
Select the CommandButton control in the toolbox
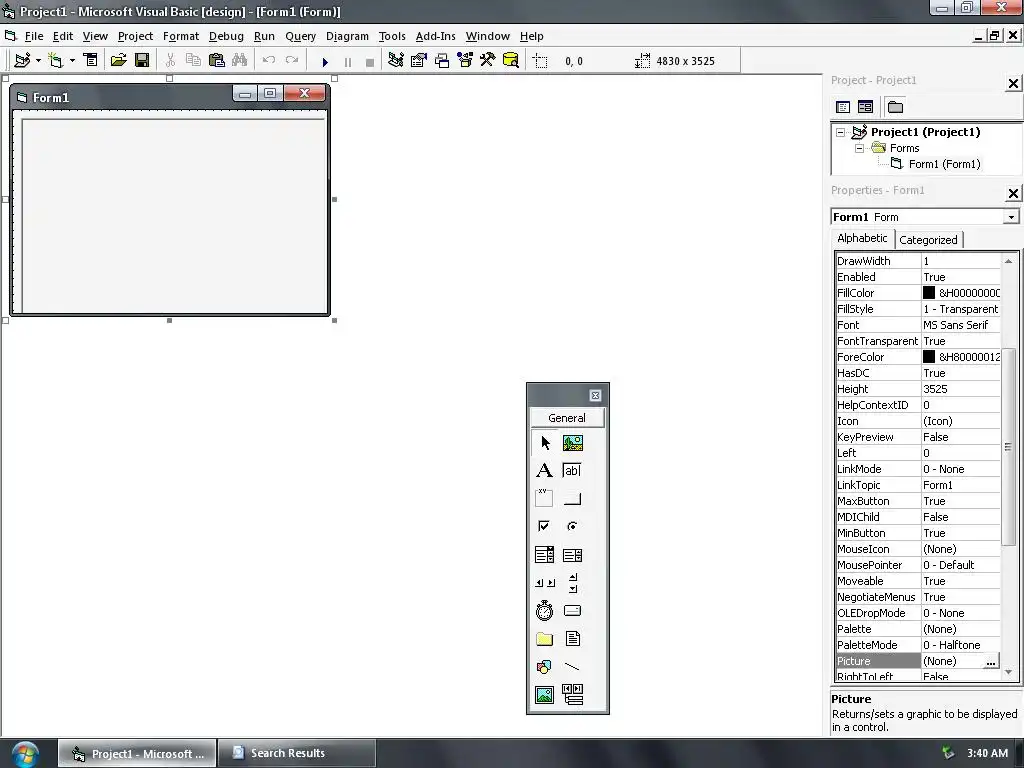(x=573, y=498)
